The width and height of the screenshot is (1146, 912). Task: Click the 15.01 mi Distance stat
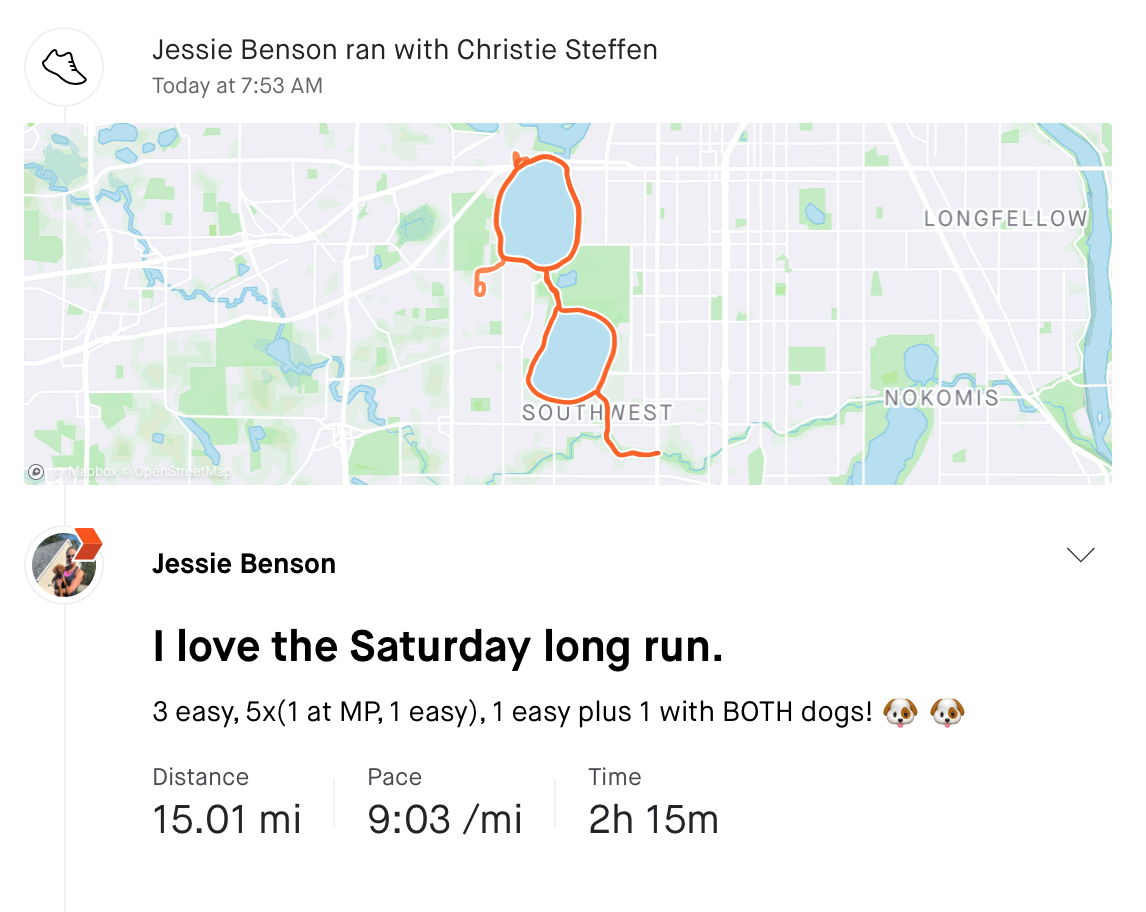(227, 819)
